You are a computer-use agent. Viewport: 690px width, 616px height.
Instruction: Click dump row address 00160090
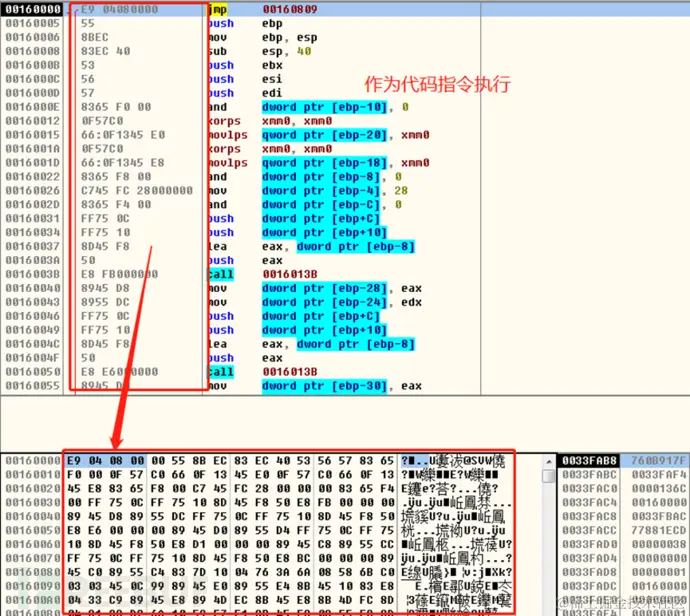33,586
